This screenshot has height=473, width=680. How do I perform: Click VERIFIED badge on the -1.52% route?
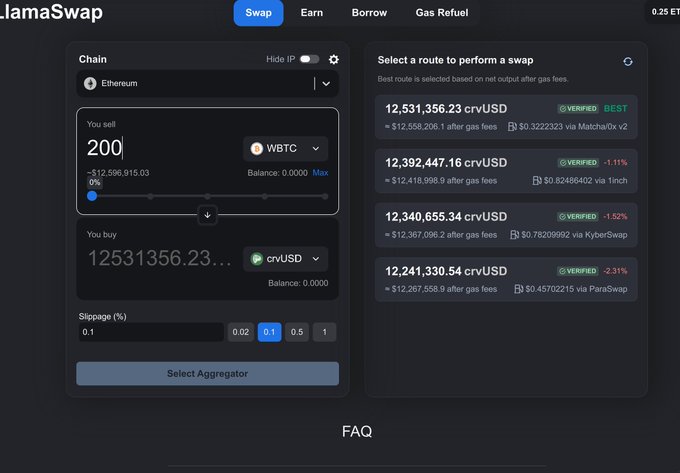578,216
